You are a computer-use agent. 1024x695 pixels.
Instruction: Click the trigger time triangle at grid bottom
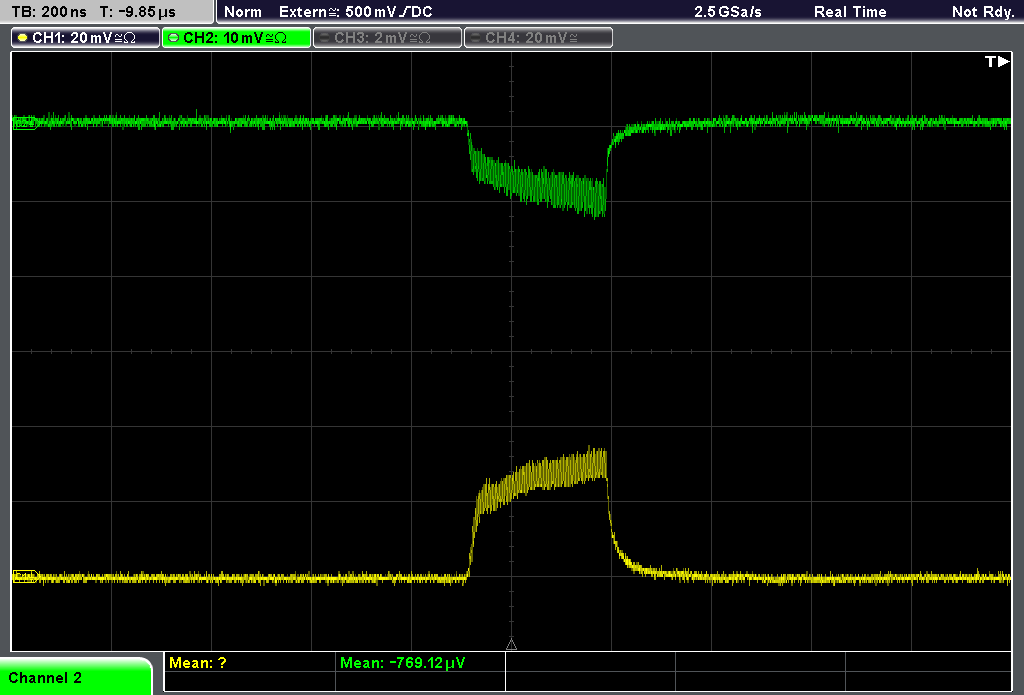511,644
